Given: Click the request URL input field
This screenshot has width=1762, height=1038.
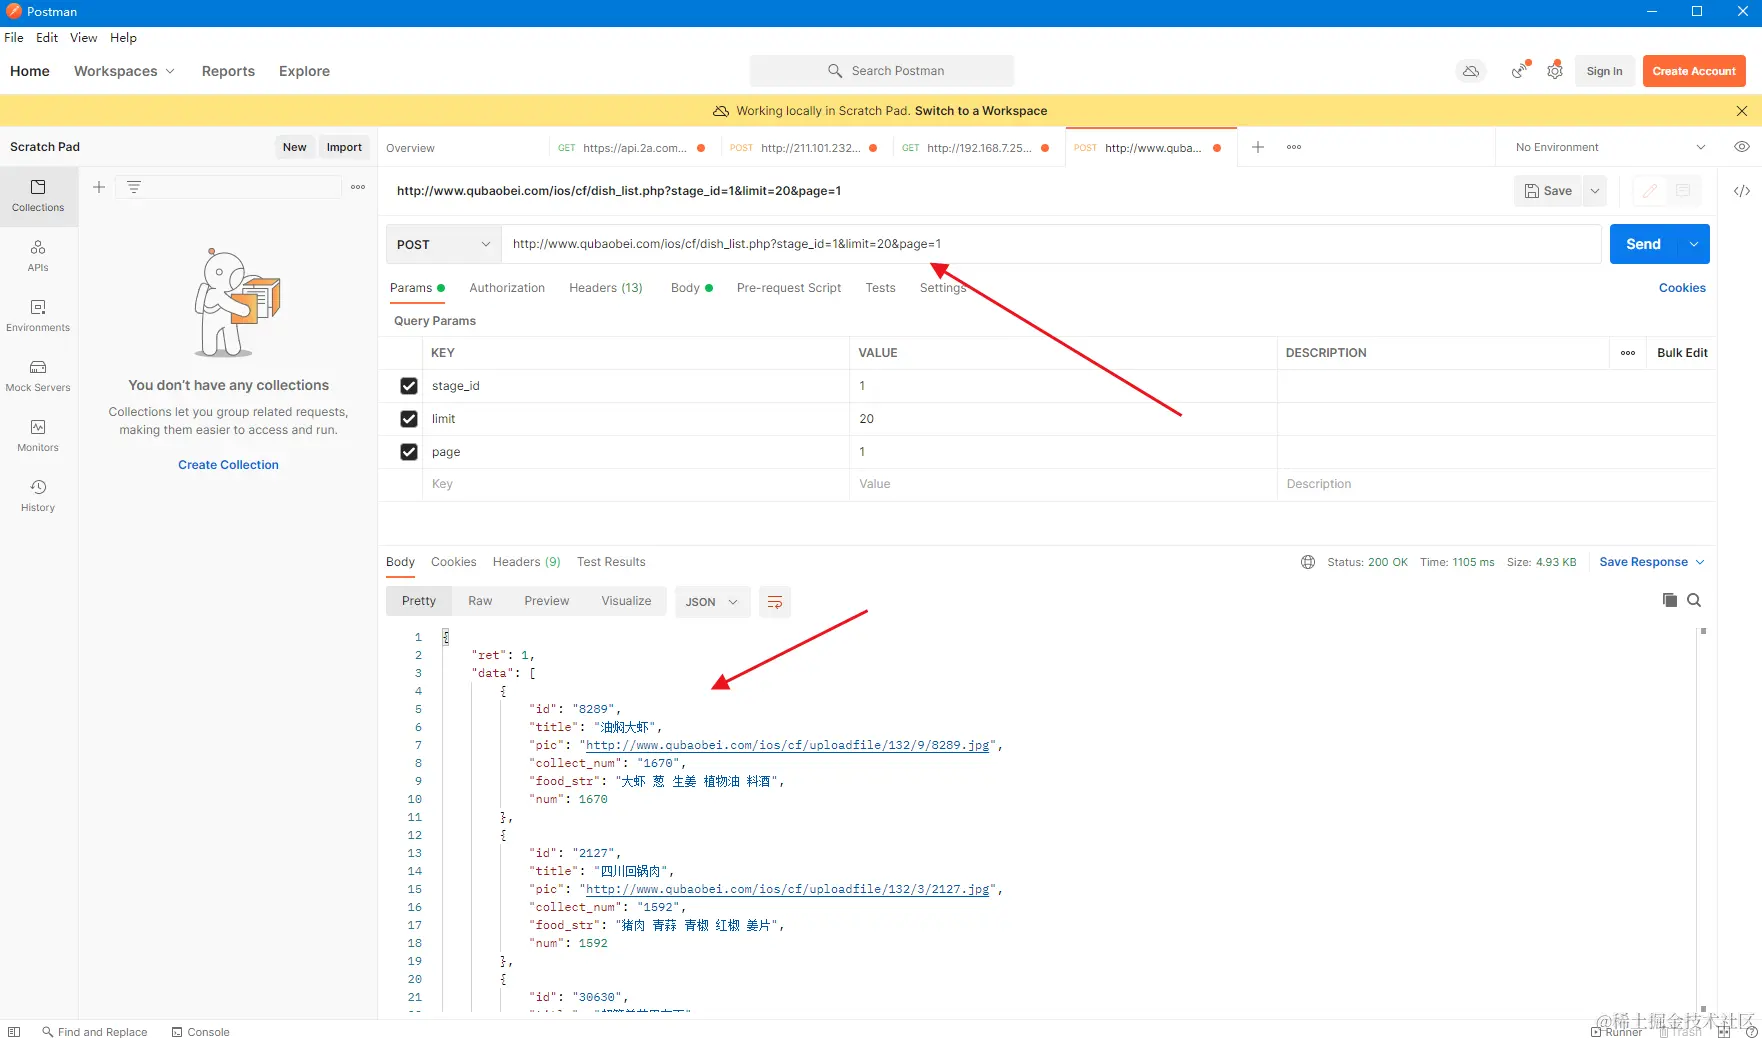Looking at the screenshot, I should tap(1051, 244).
